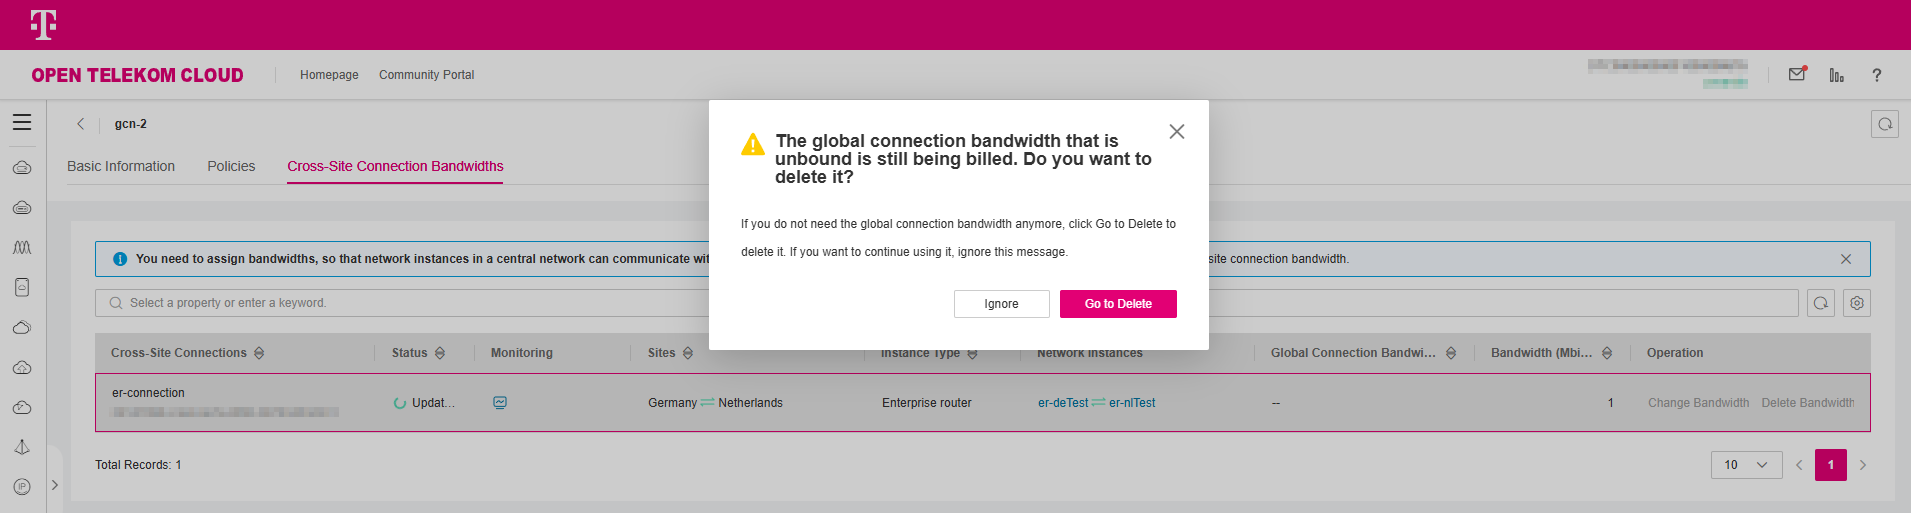1911x513 pixels.
Task: Sort by Cross-Site Connections column
Action: tap(259, 353)
